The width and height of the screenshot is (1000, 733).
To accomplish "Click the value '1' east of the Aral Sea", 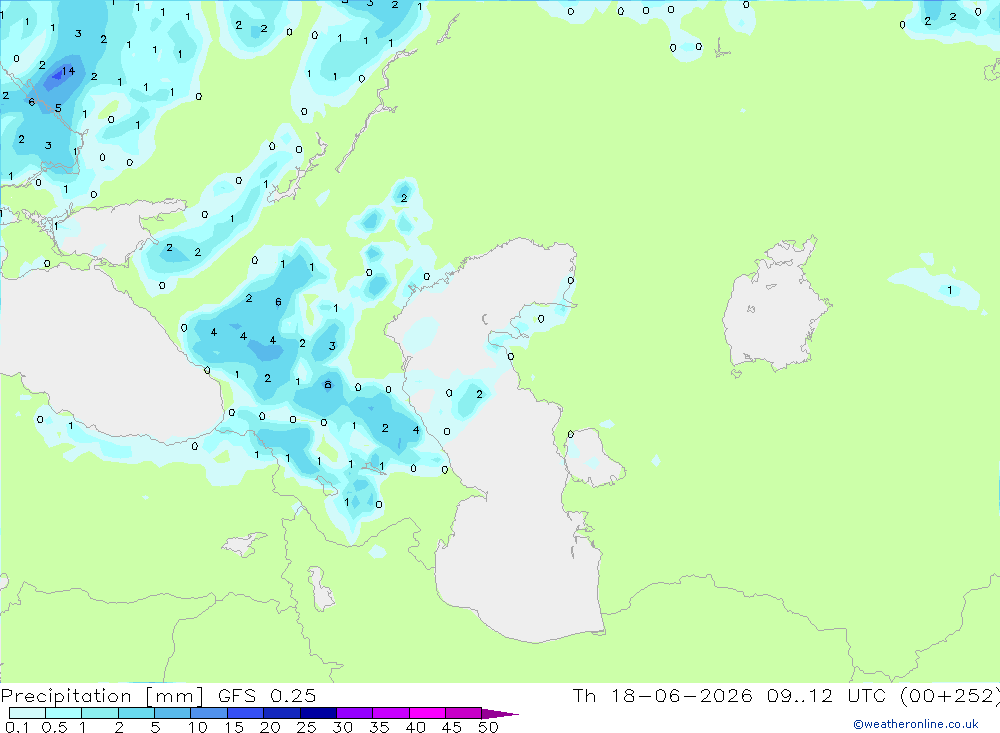I will pyautogui.click(x=950, y=290).
